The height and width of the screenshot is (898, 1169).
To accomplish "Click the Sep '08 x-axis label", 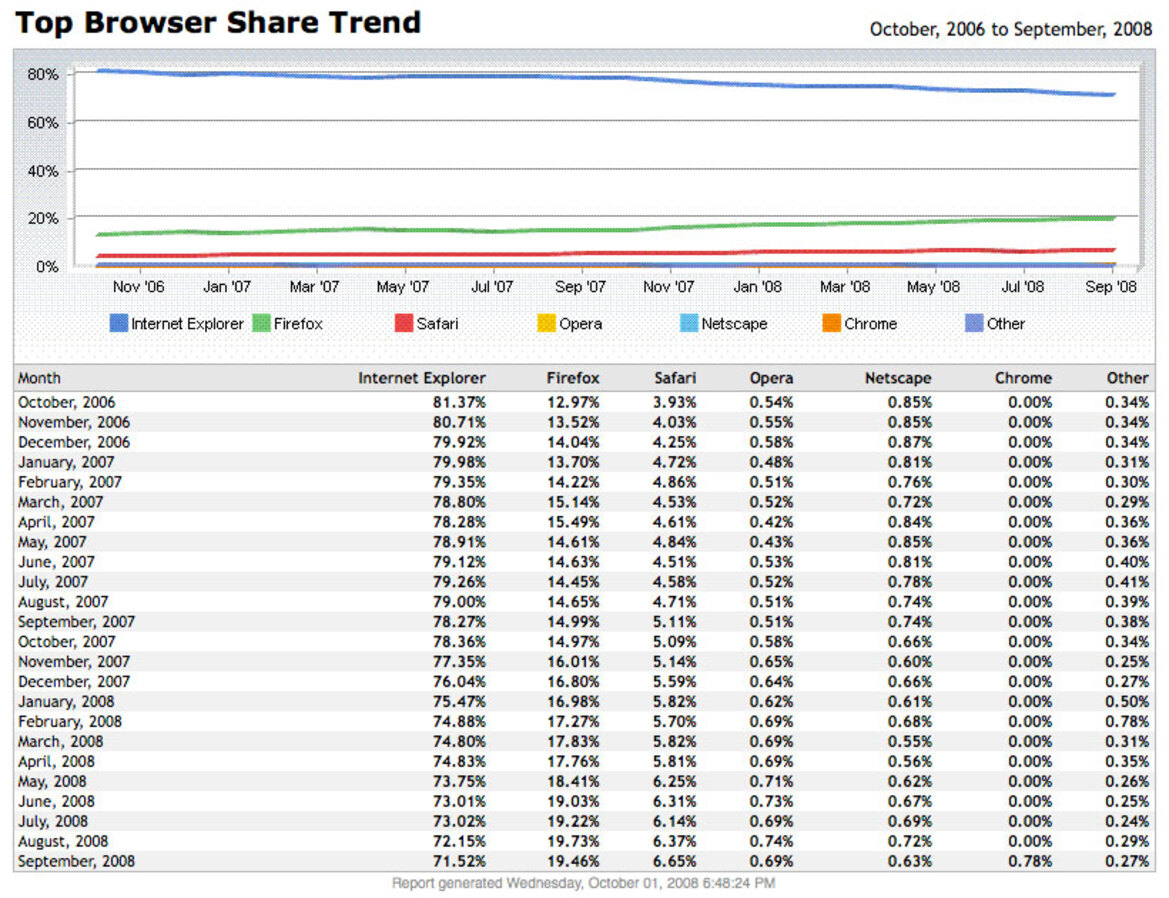I will (x=1111, y=287).
